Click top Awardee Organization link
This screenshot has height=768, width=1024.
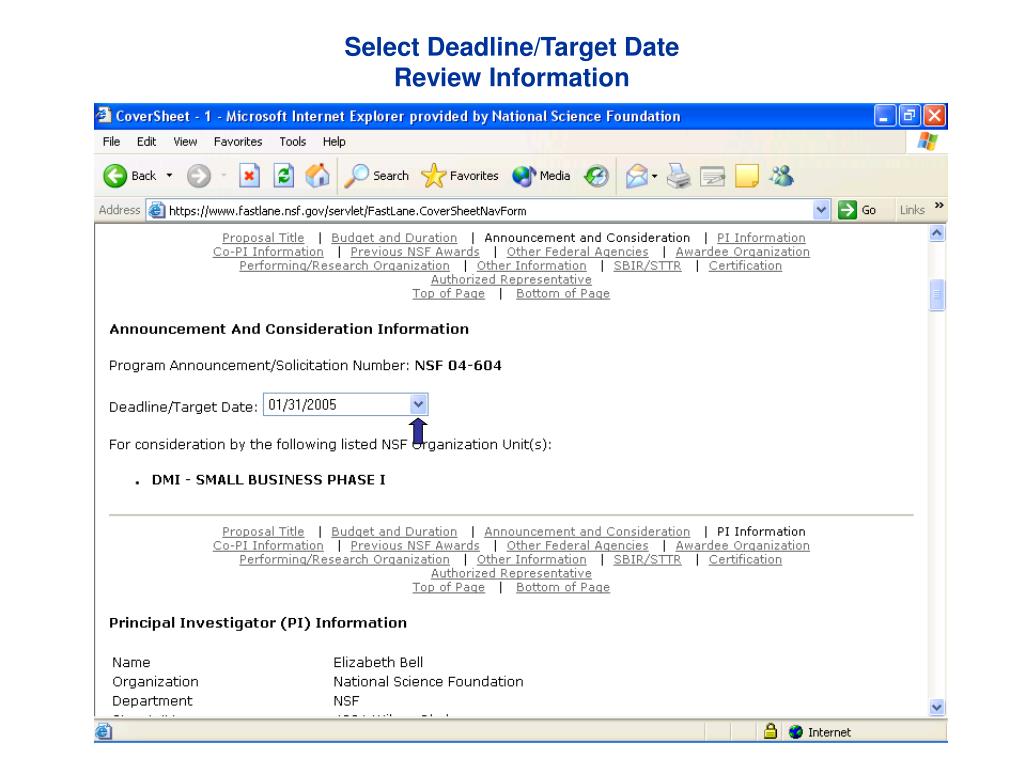743,251
